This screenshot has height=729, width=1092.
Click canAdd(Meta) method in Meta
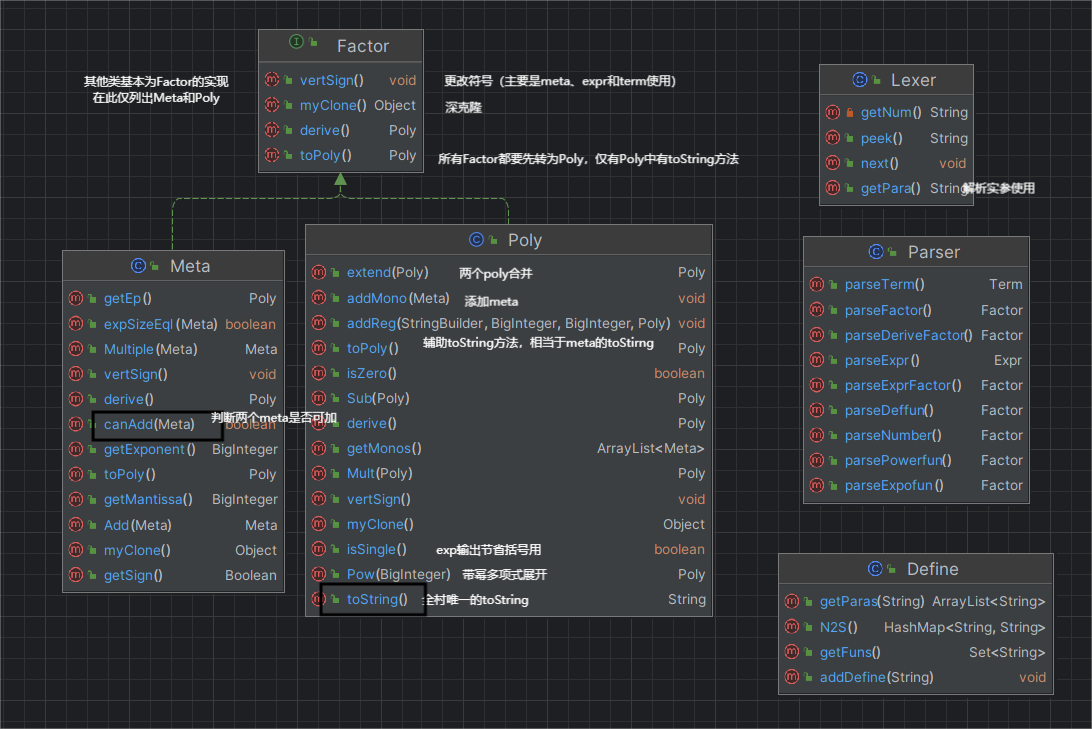[149, 424]
